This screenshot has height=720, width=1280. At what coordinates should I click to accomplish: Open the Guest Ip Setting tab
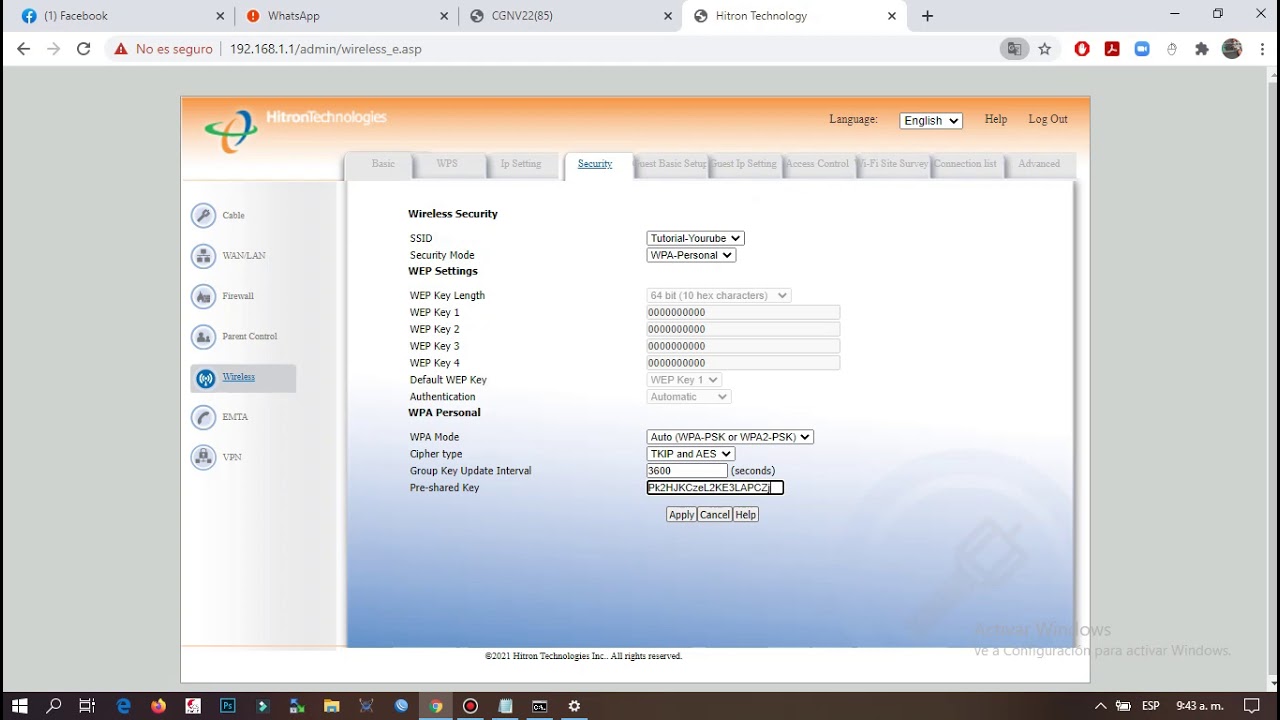tap(744, 164)
